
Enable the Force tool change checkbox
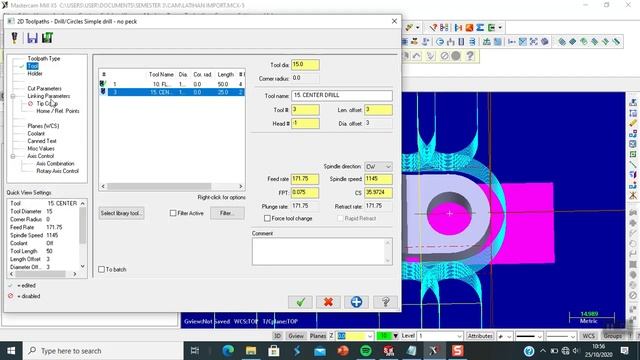point(267,218)
